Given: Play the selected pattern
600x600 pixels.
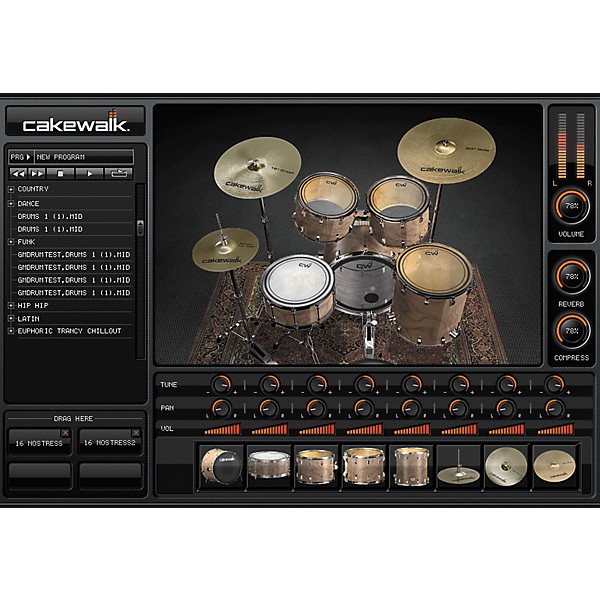Looking at the screenshot, I should click(90, 174).
